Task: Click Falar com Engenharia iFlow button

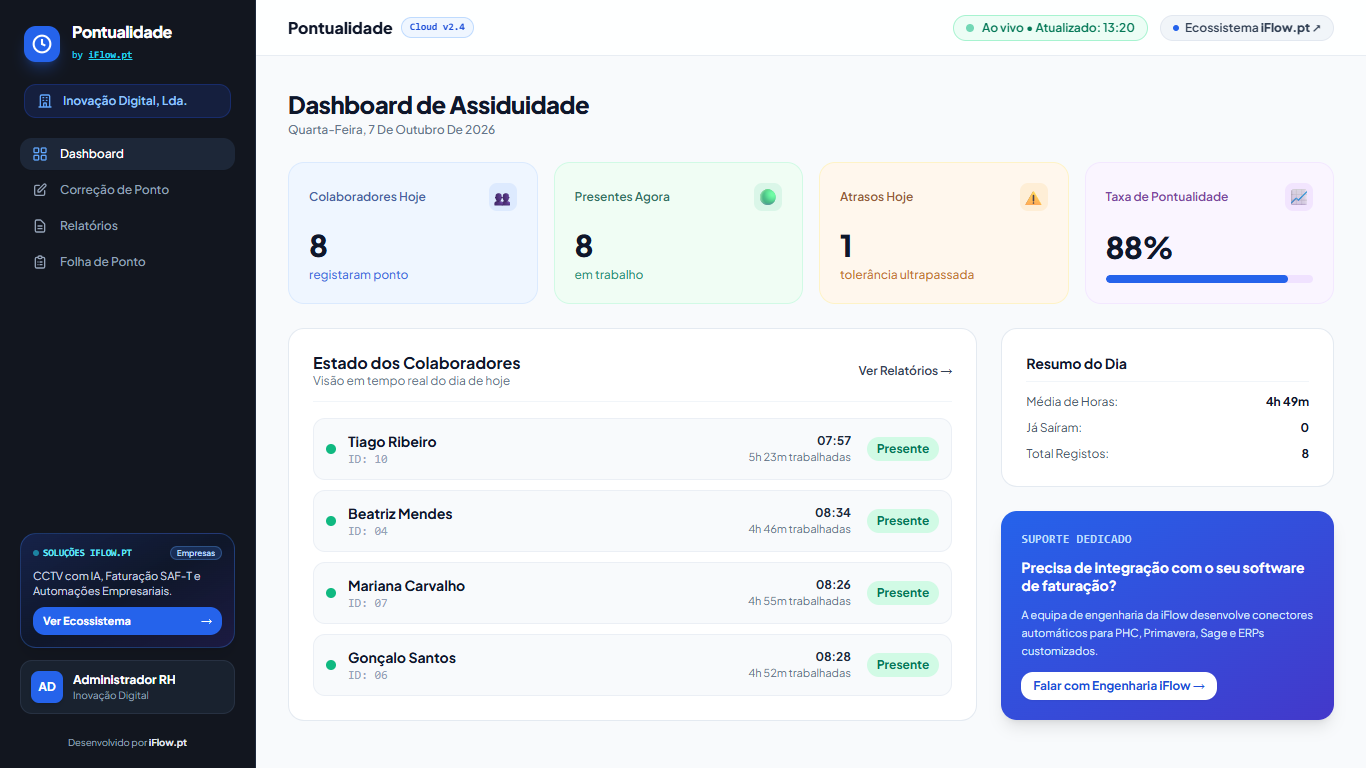Action: pos(1119,686)
